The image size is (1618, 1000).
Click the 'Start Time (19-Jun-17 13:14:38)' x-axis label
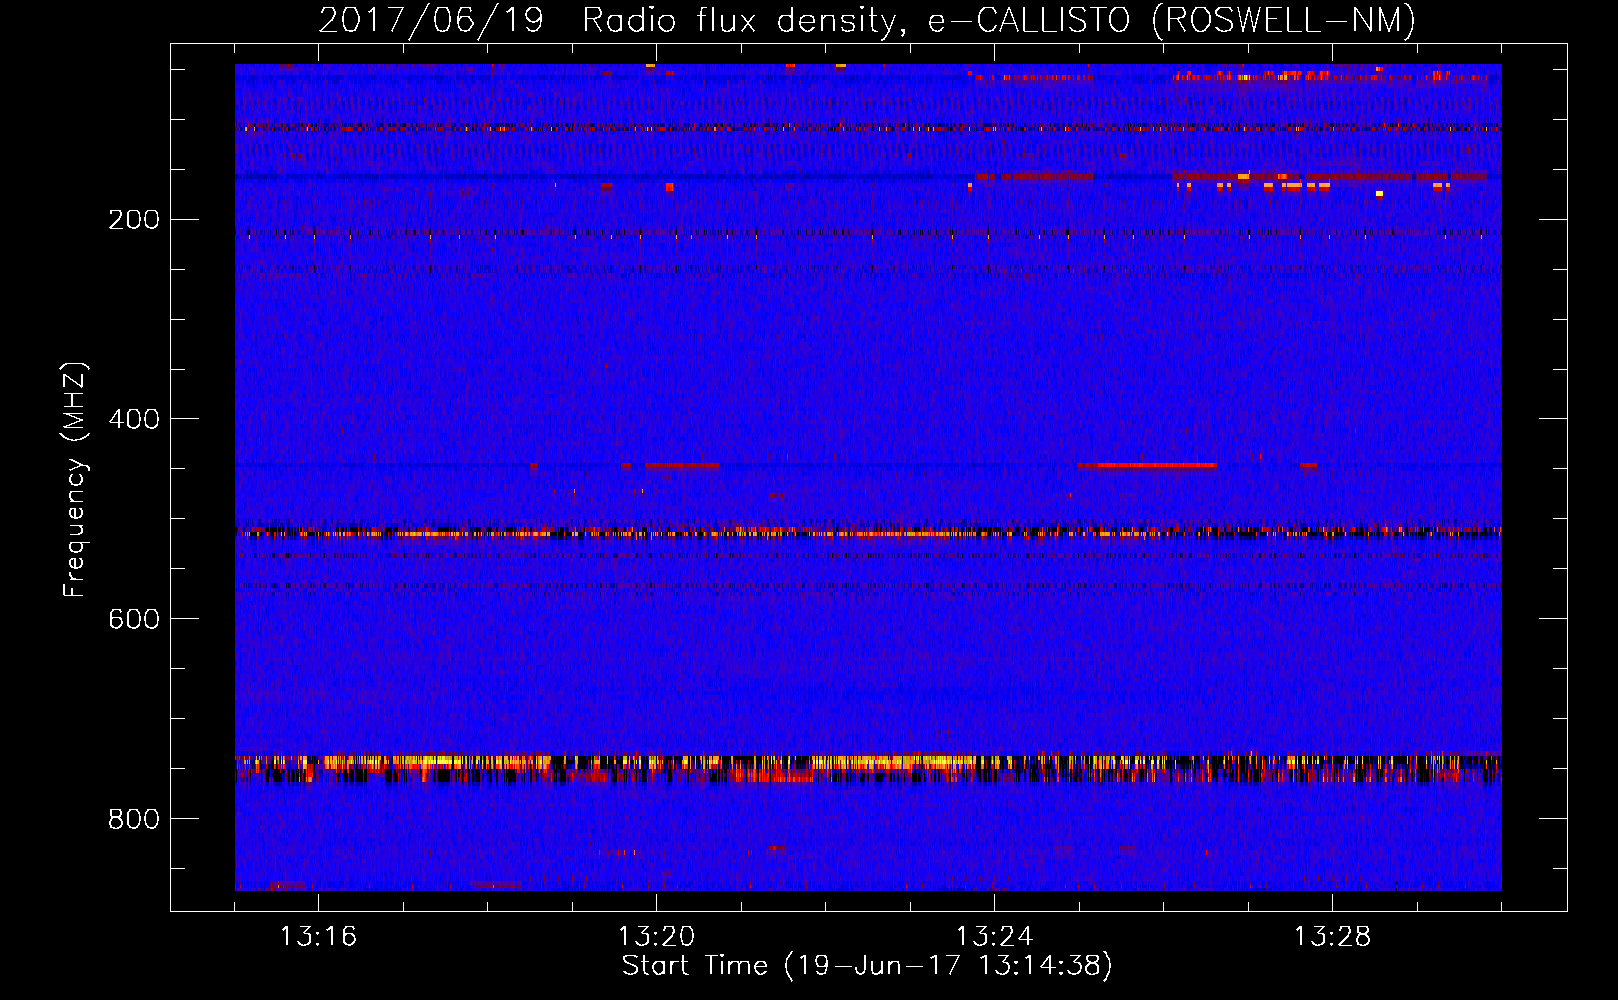pos(867,966)
